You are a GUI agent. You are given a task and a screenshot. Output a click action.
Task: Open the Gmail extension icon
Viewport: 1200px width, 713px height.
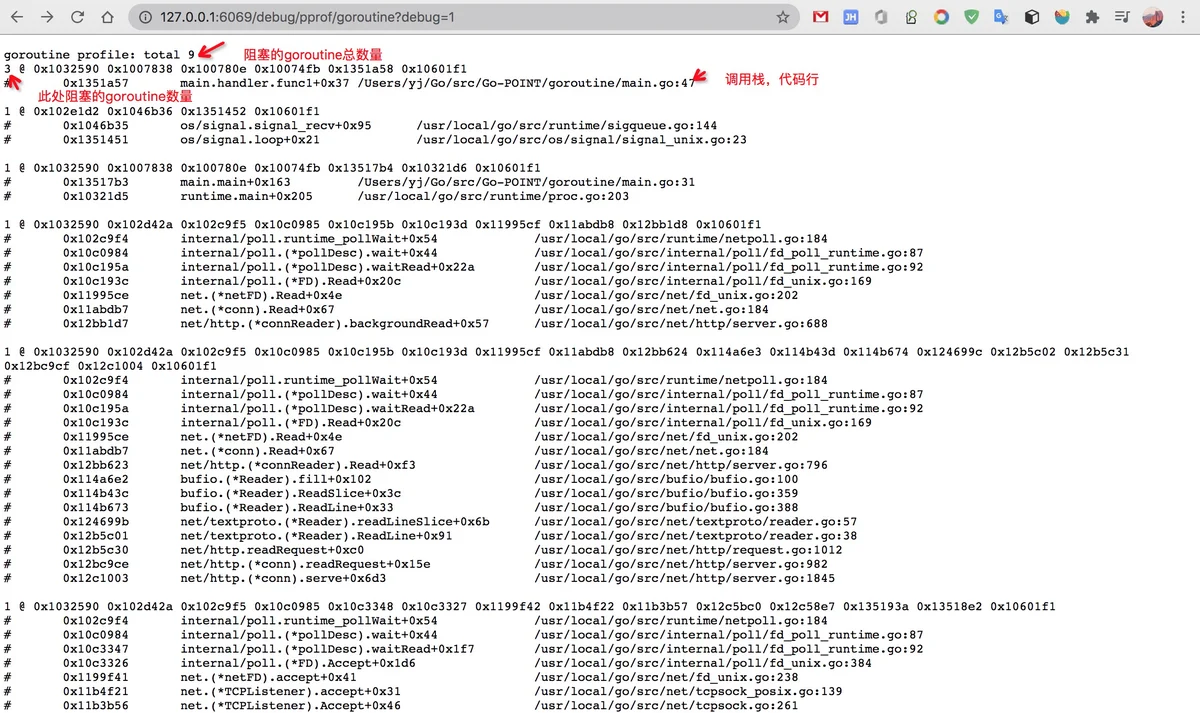(x=820, y=17)
